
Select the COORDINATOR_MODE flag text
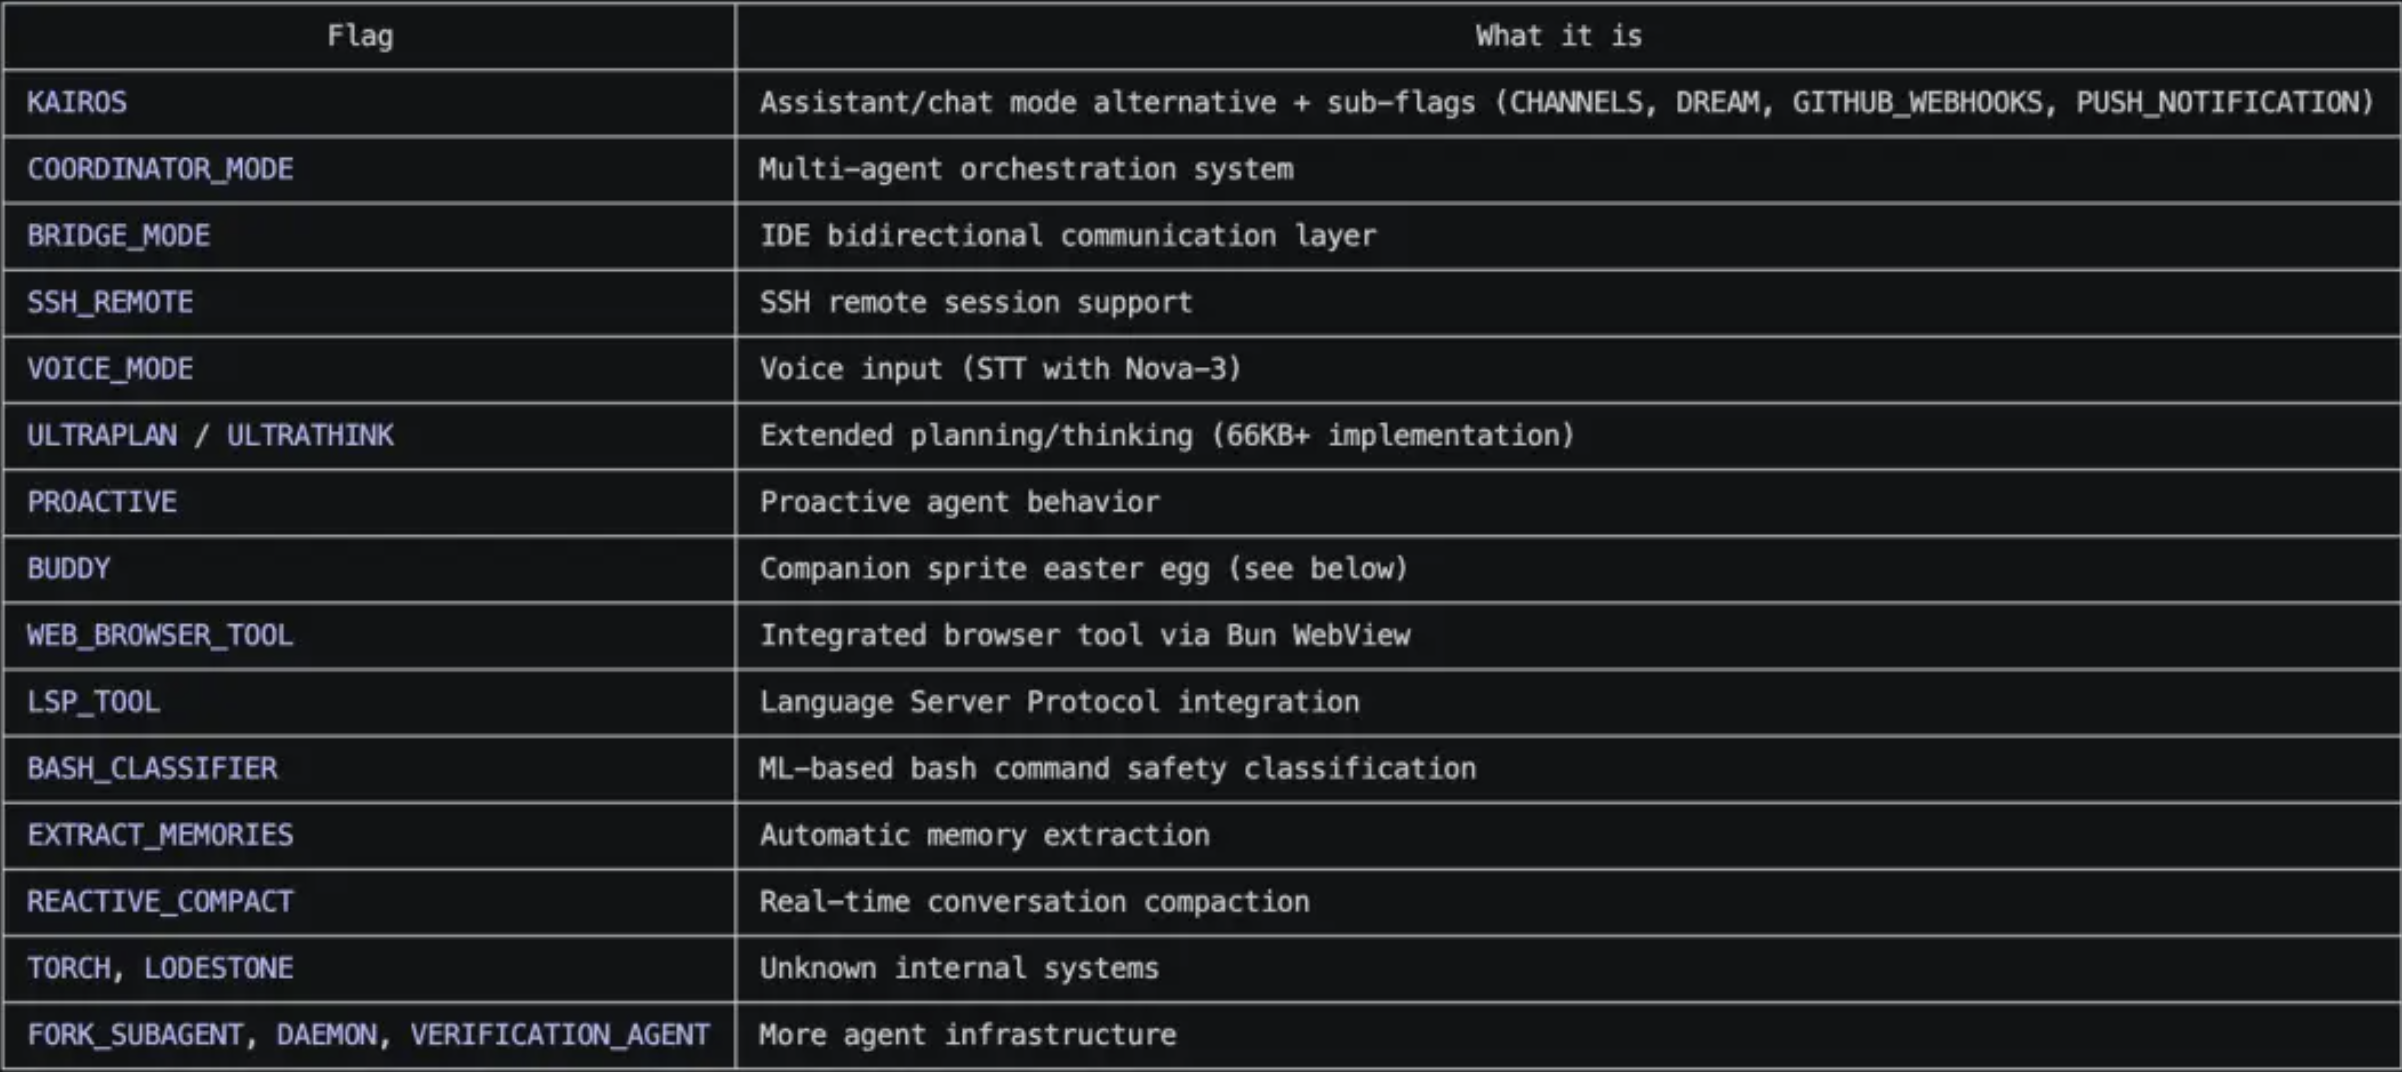pos(160,169)
